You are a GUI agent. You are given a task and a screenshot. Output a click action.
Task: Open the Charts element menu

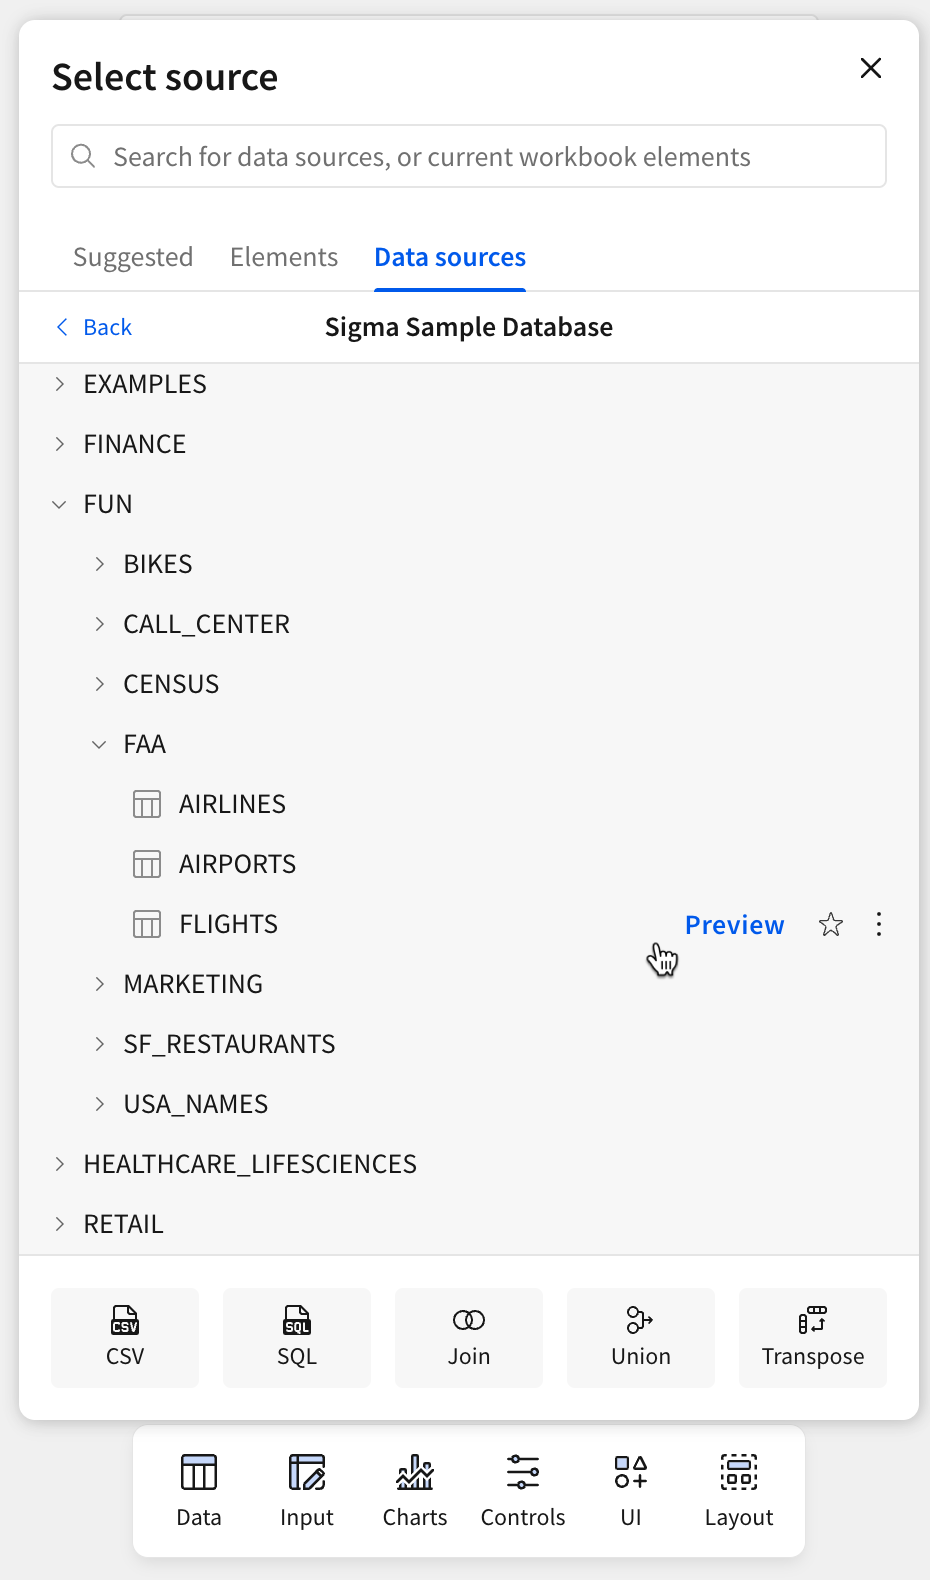415,1490
